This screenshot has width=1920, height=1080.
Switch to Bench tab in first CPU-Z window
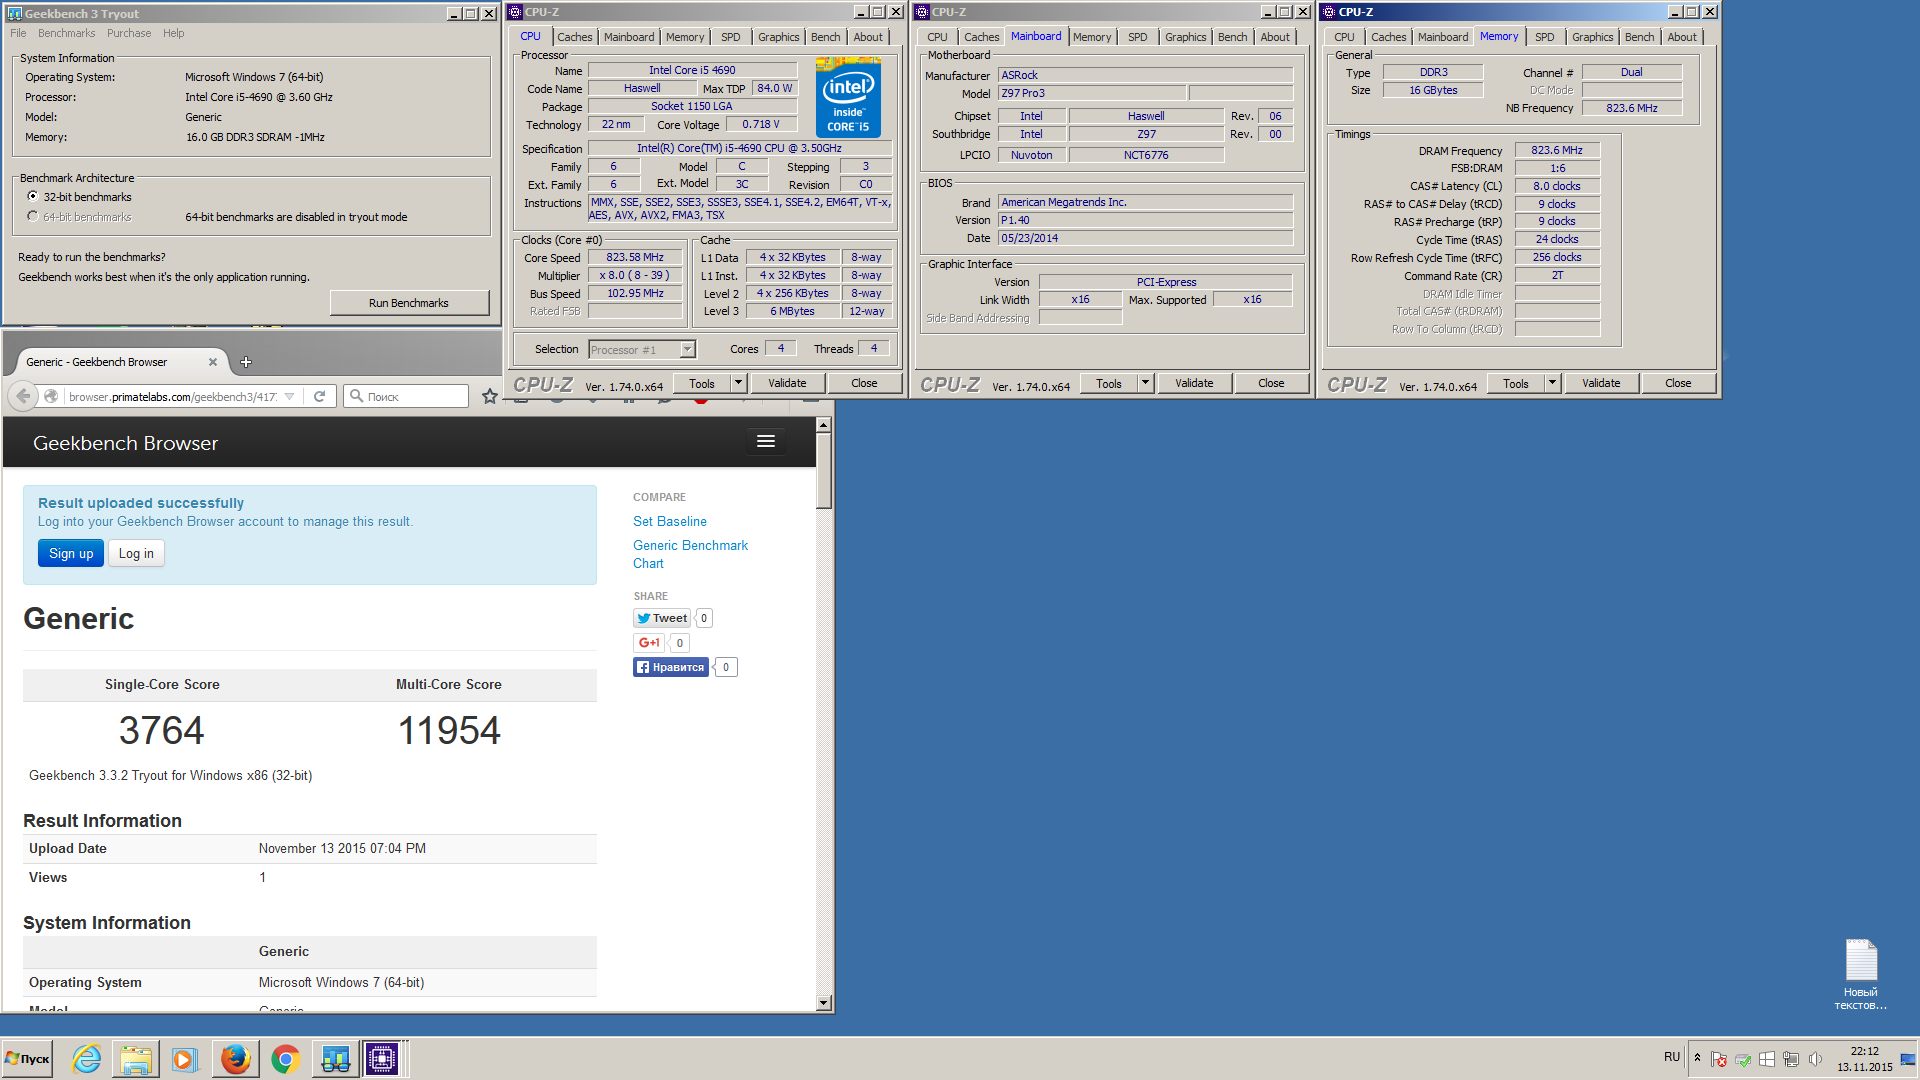(x=825, y=37)
